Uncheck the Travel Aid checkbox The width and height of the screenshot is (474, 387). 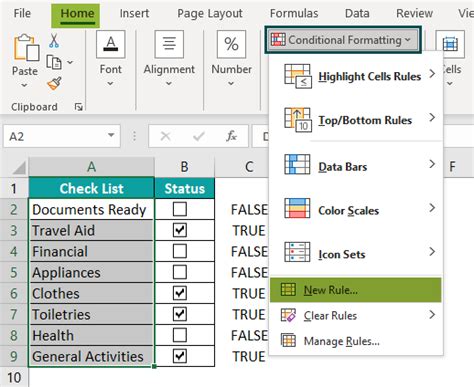[x=180, y=230]
